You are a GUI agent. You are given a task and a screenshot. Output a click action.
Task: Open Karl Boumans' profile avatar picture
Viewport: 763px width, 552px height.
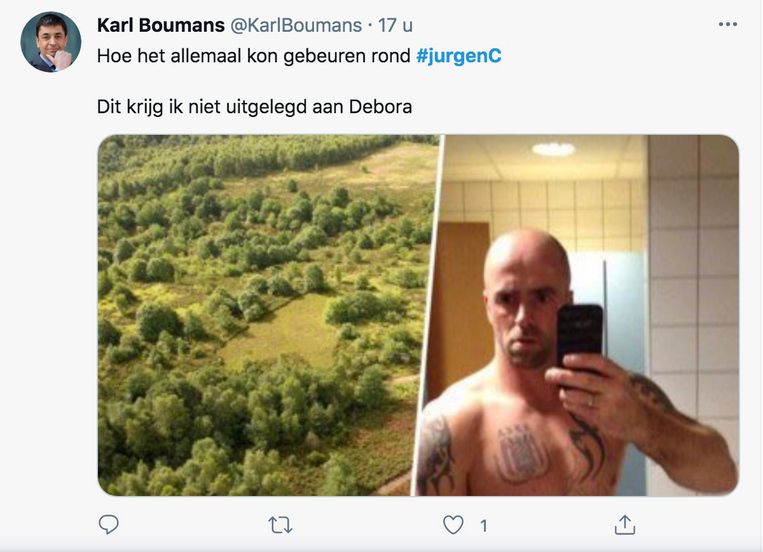click(51, 42)
